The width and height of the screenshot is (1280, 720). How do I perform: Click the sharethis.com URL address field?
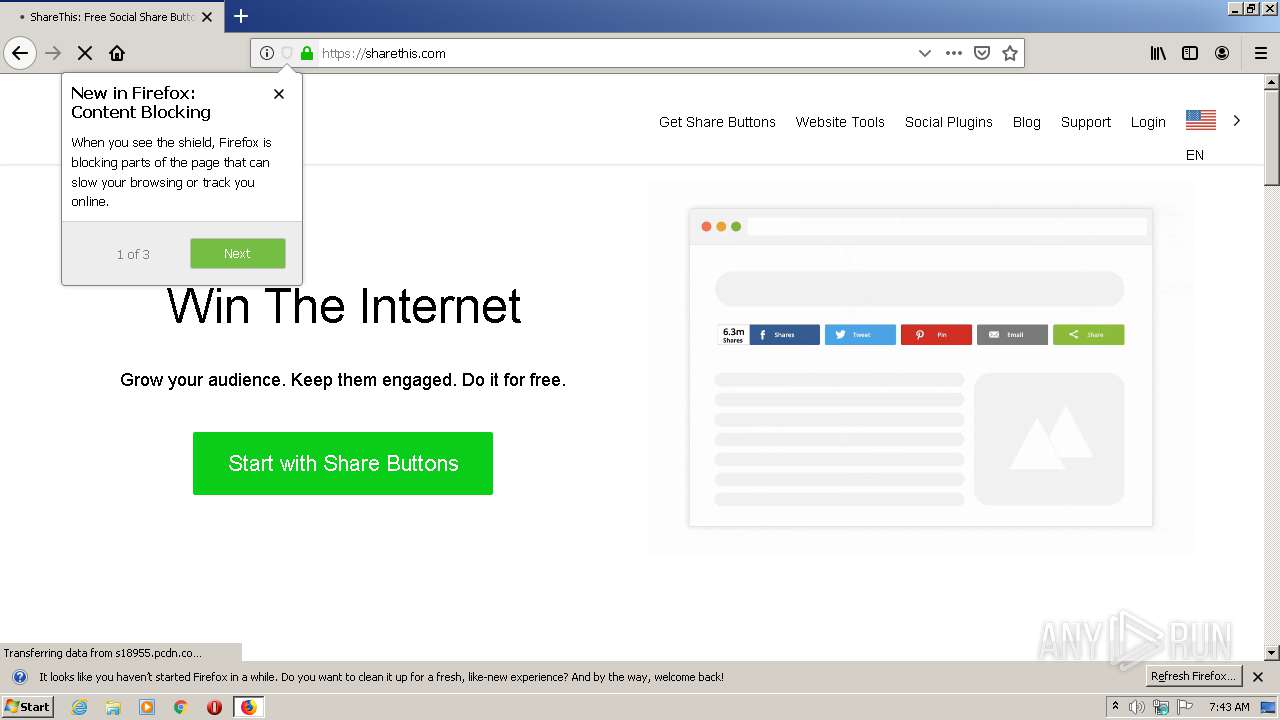click(x=615, y=53)
